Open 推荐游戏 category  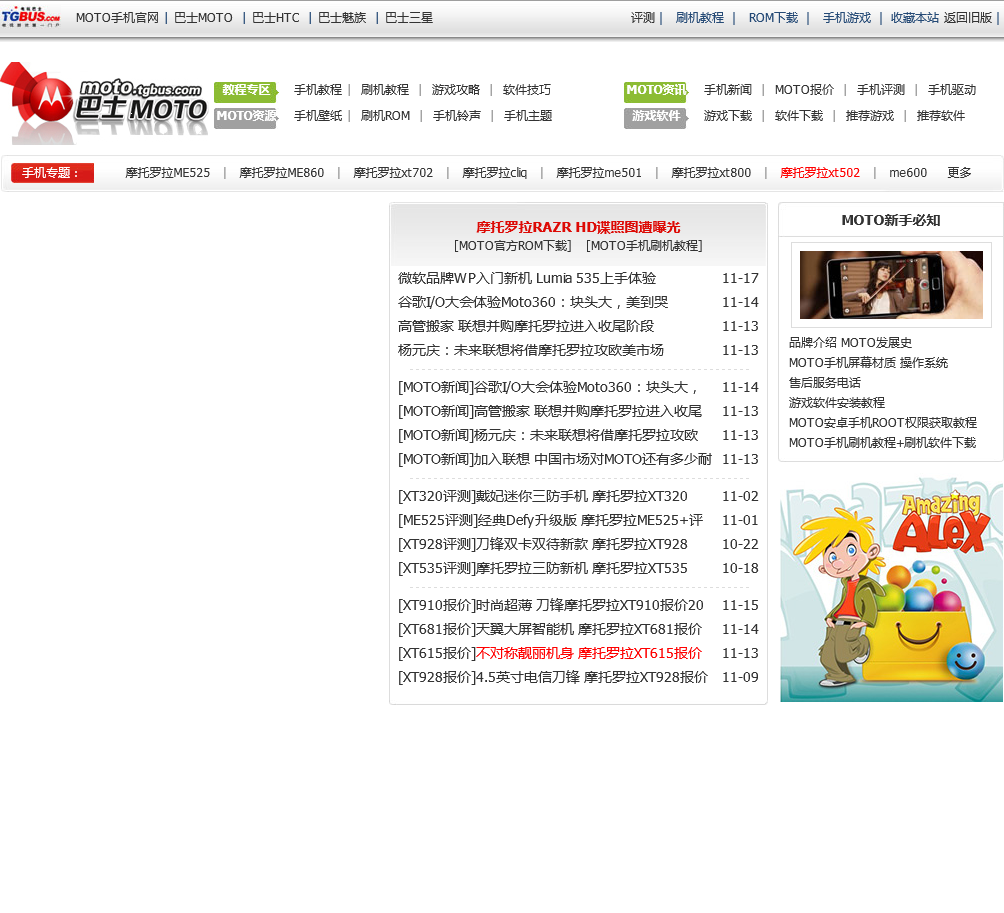(x=870, y=116)
